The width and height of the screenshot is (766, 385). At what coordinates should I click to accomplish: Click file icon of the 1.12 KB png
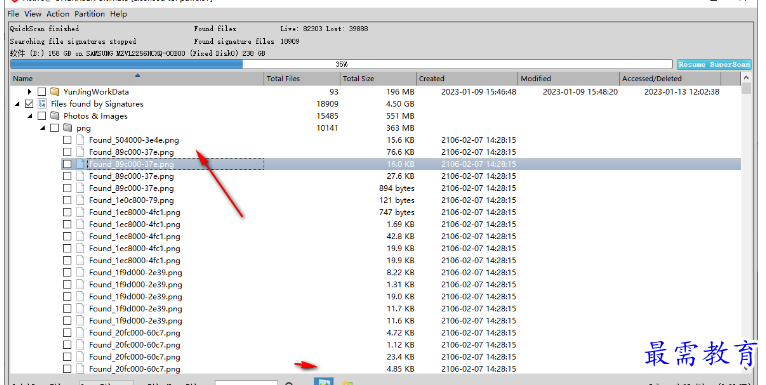[x=80, y=344]
